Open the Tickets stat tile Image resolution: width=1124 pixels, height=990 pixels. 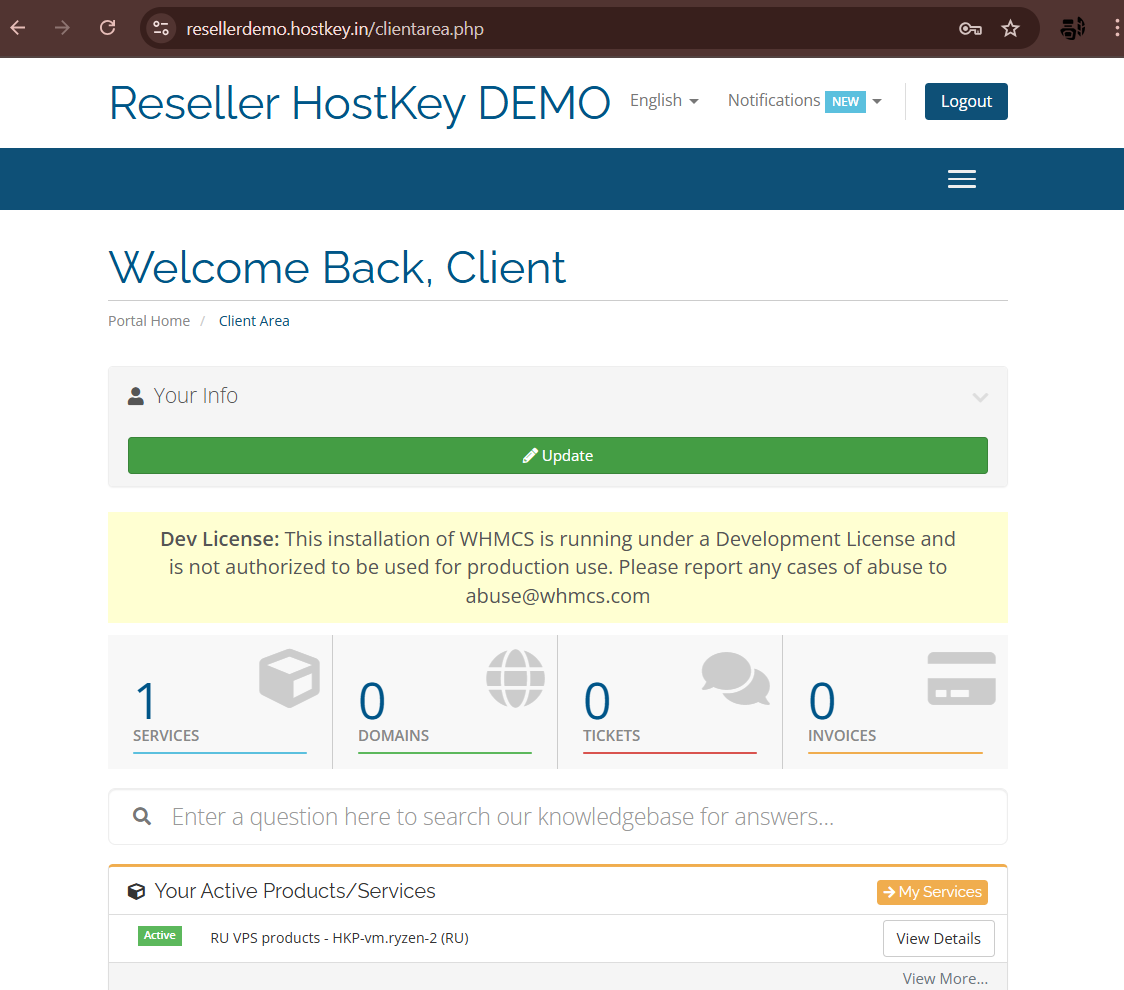[x=670, y=702]
